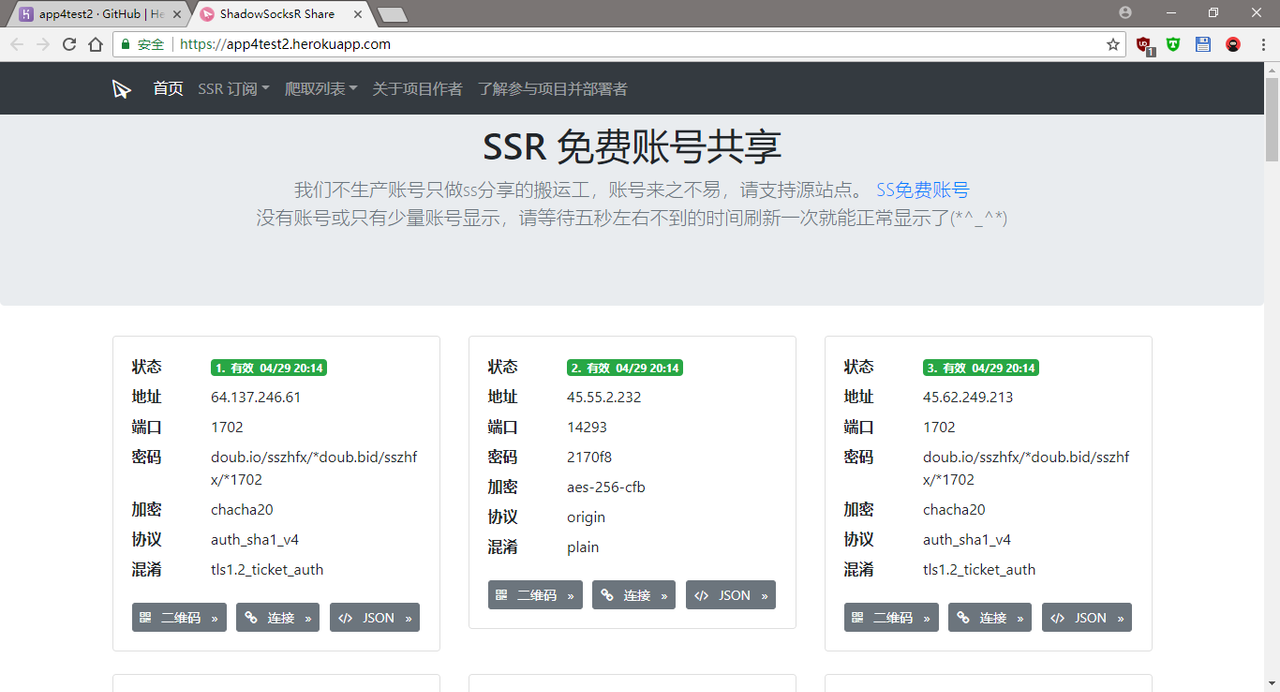Open 关于项目作者 page
Screen dimensions: 1280x692
point(417,89)
